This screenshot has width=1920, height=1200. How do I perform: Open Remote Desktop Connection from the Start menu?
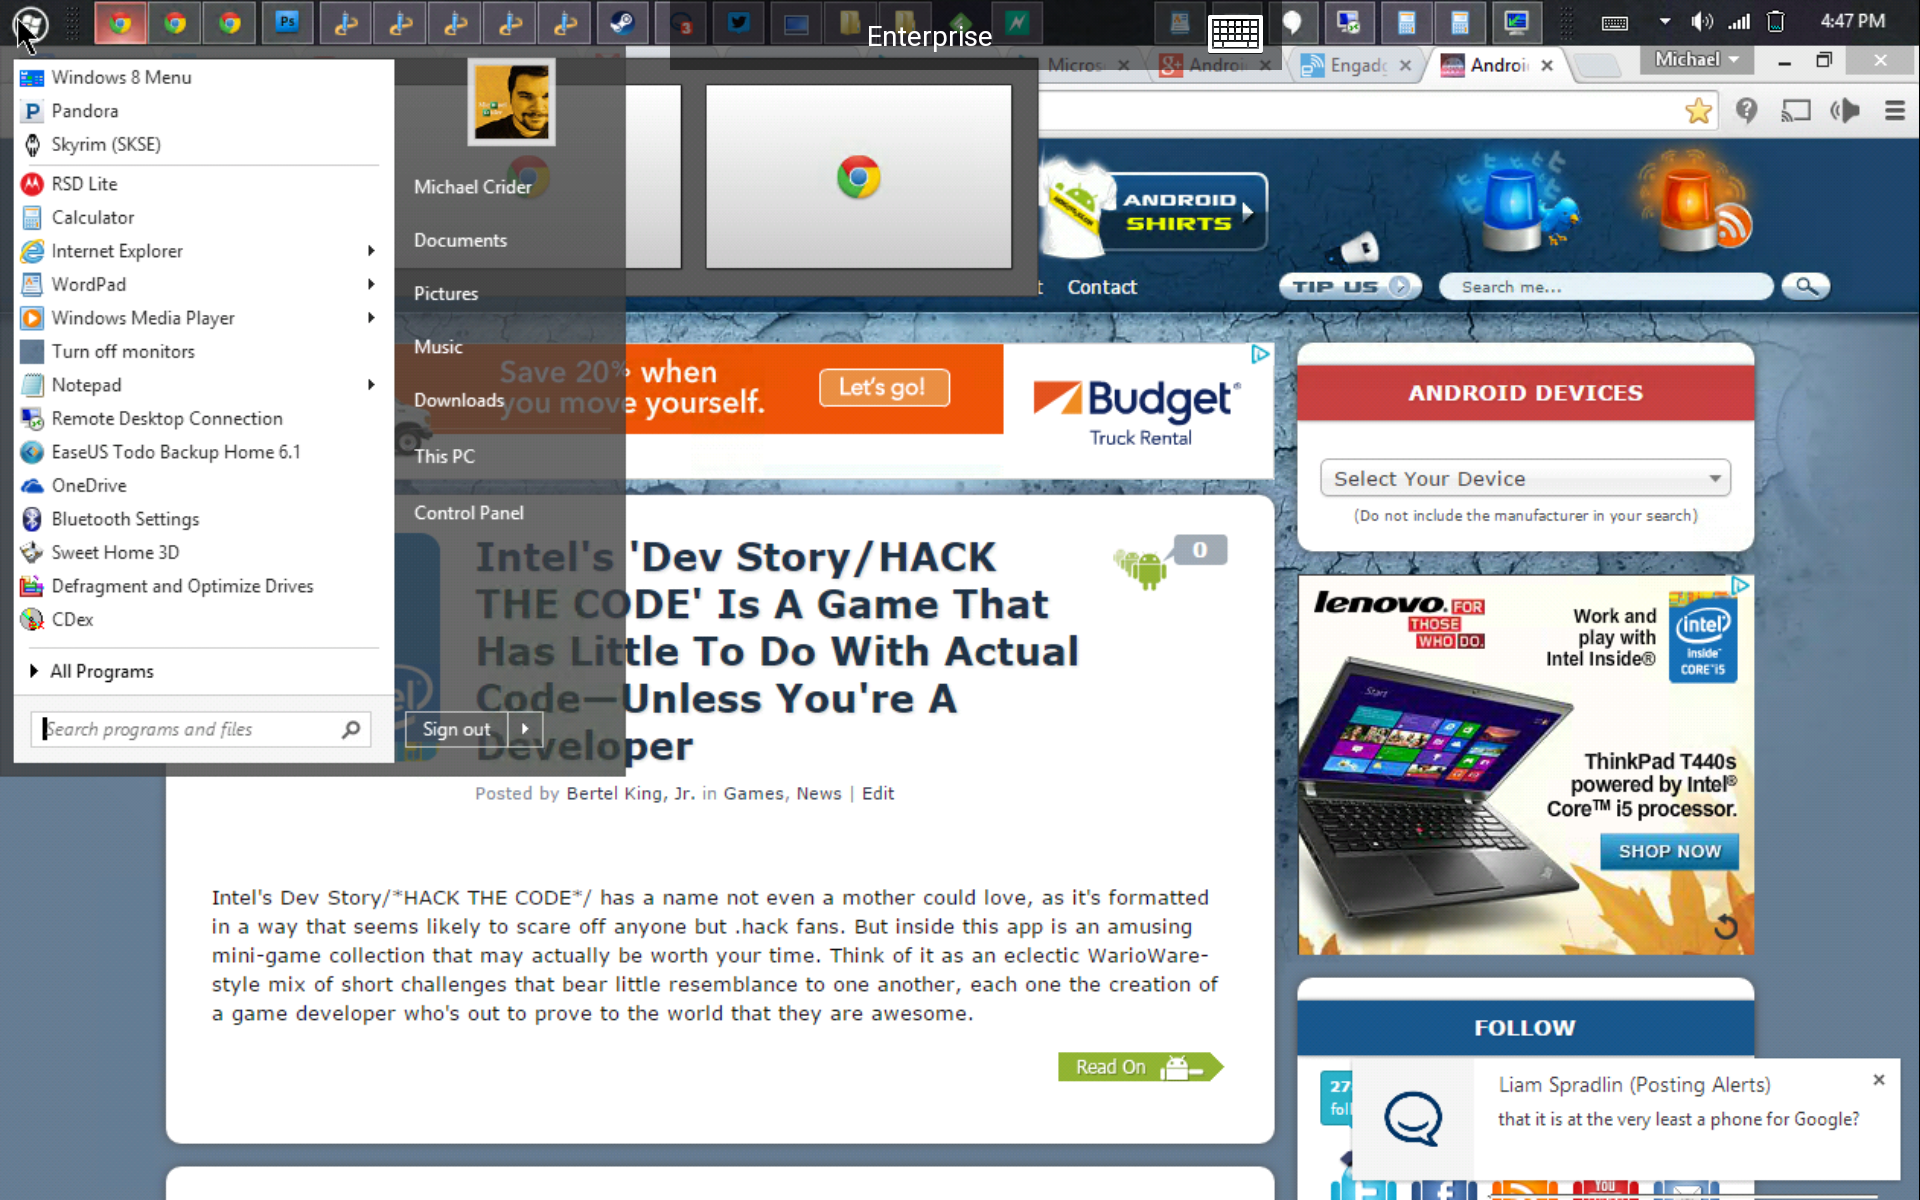166,418
